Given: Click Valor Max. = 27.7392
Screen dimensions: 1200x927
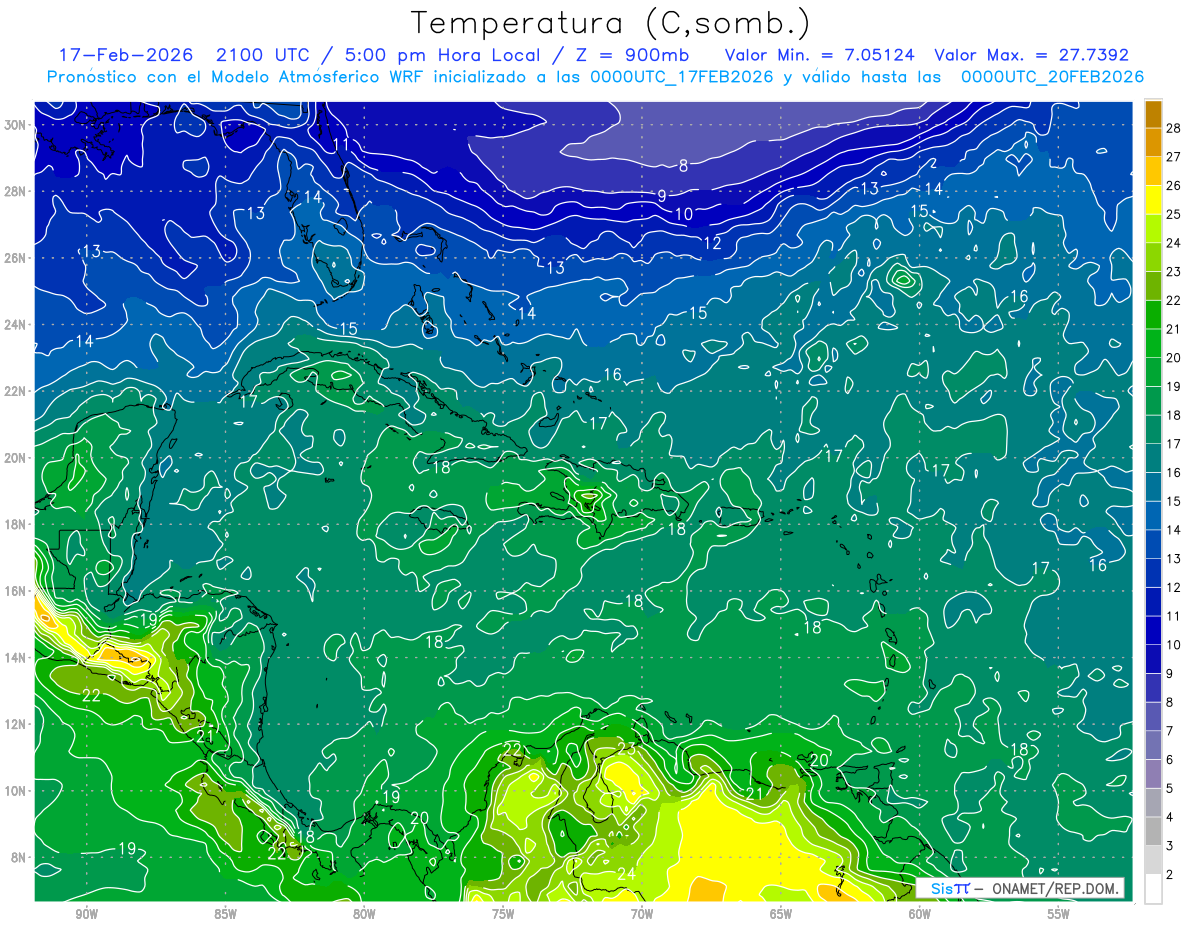Looking at the screenshot, I should (x=1031, y=55).
